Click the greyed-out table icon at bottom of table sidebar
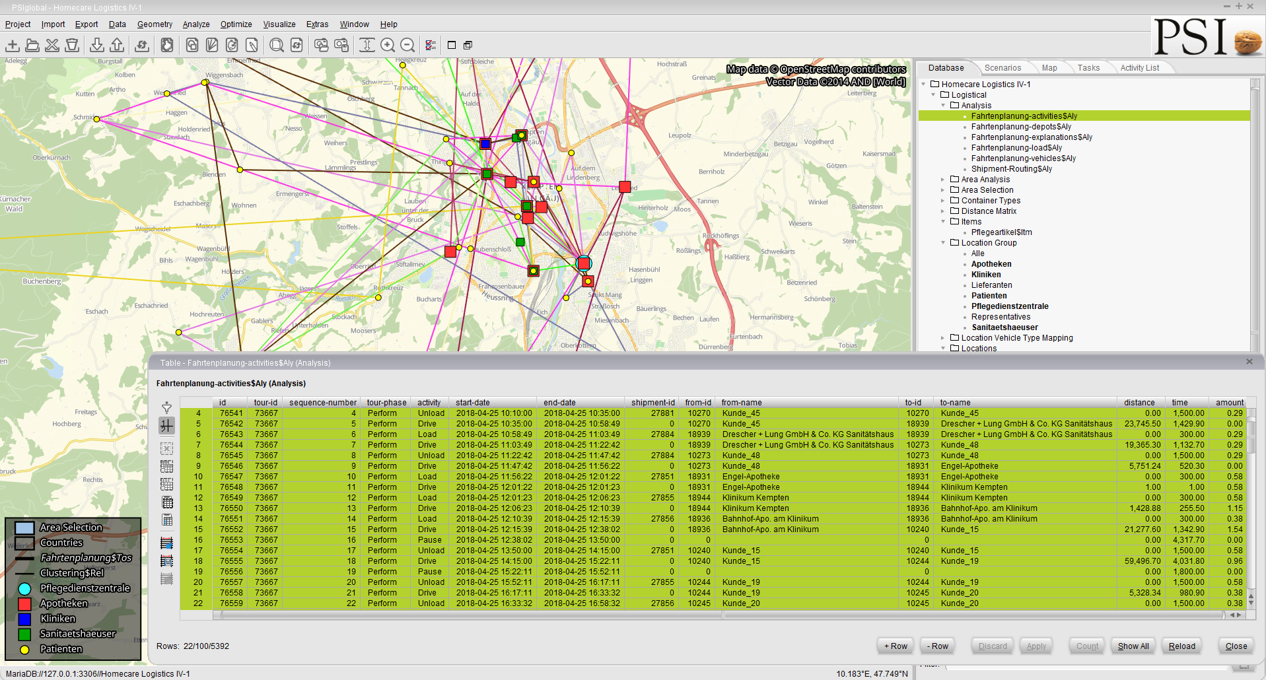 point(167,579)
